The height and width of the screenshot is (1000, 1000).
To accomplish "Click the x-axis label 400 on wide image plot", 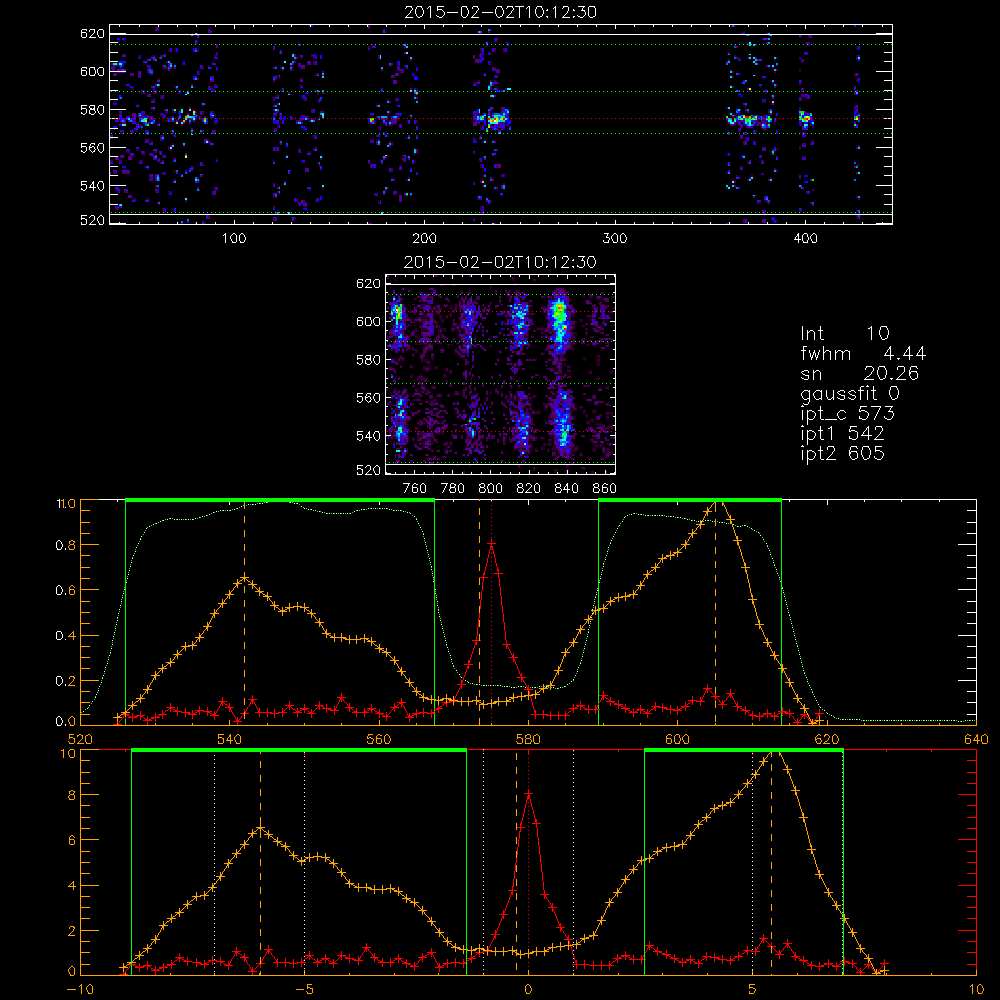I will click(805, 239).
